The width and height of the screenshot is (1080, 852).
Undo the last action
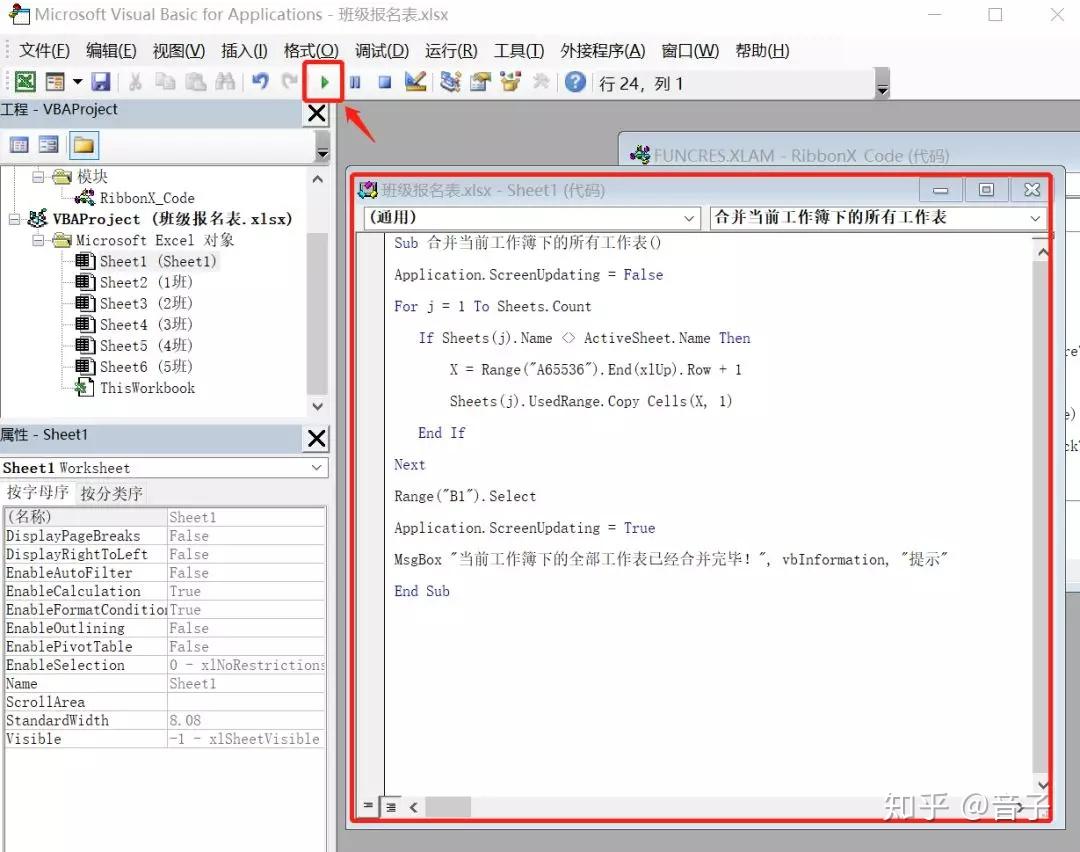coord(260,82)
